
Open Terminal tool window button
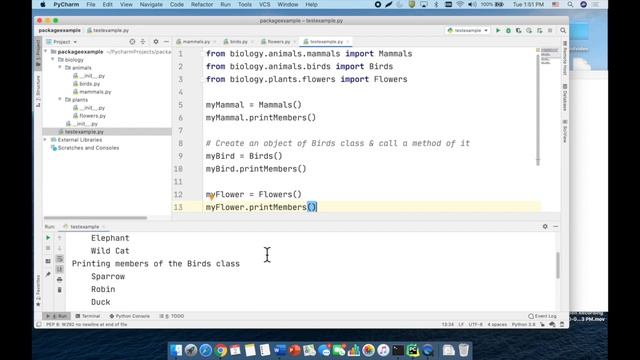click(x=88, y=316)
